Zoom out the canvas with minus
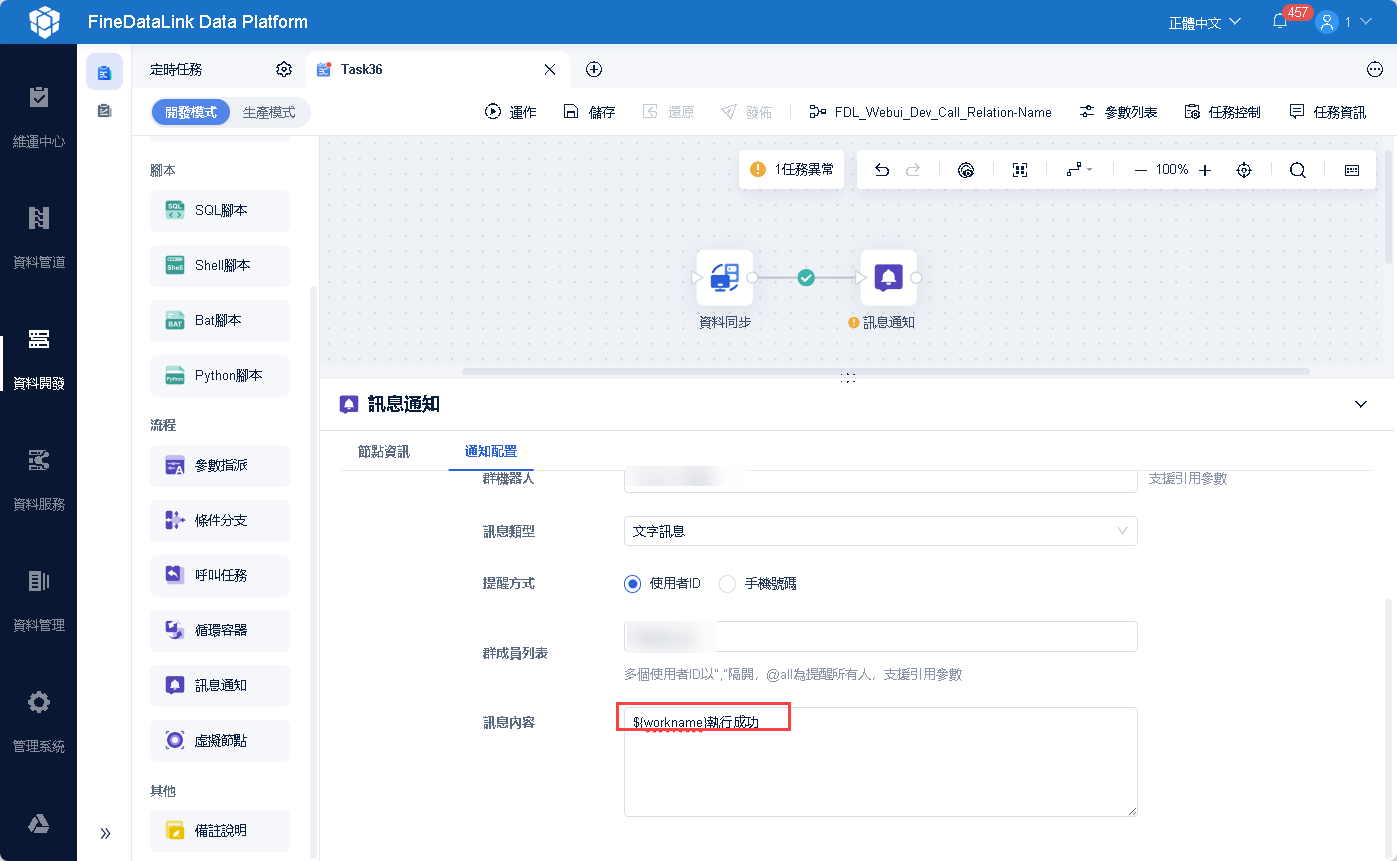 (1140, 170)
